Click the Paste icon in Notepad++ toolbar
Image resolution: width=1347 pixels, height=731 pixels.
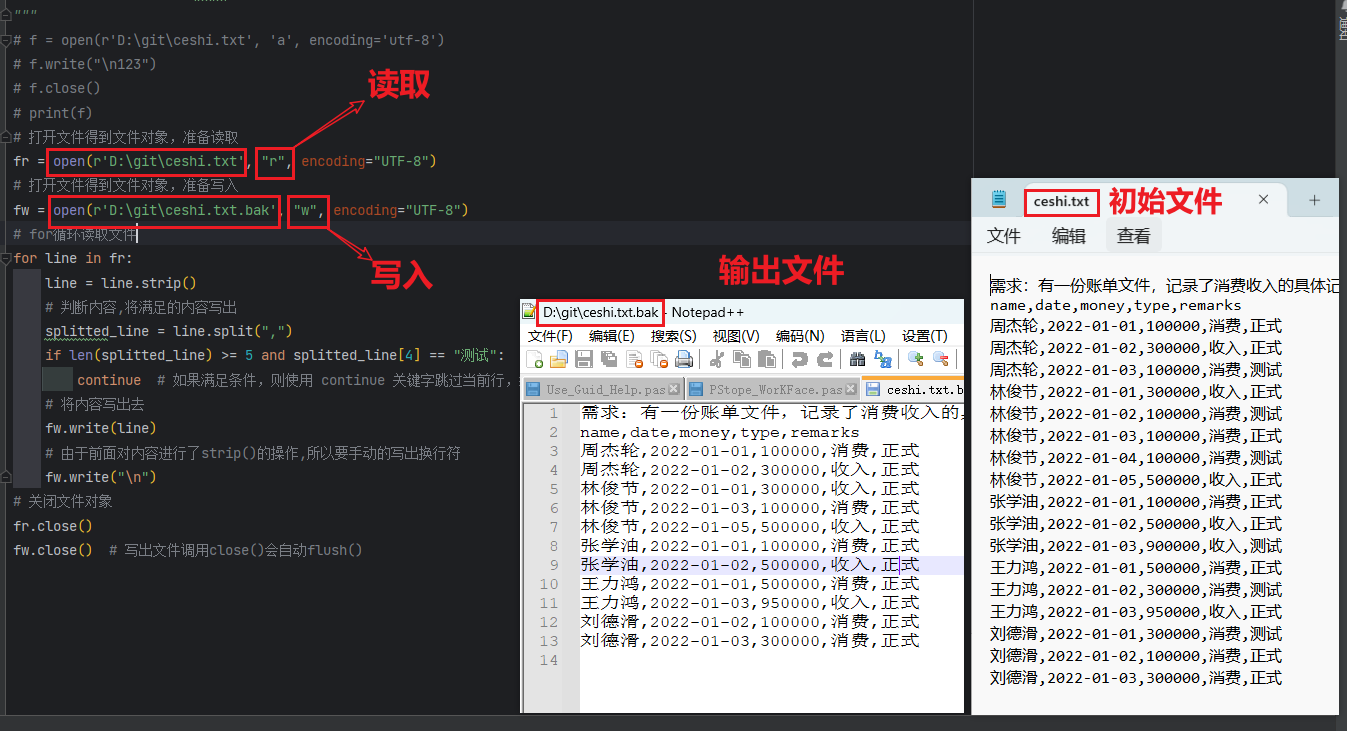[x=767, y=359]
